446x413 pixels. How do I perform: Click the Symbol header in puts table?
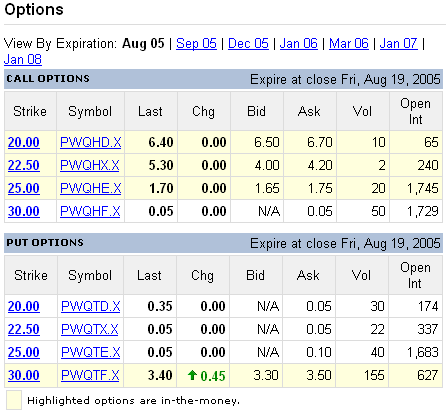[90, 275]
